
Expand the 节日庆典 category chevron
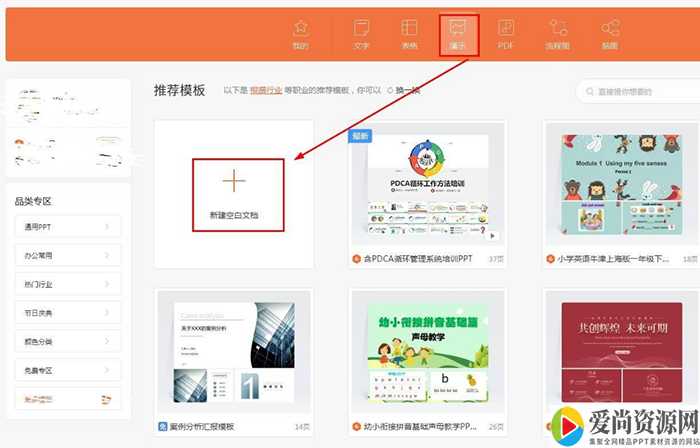coord(107,313)
